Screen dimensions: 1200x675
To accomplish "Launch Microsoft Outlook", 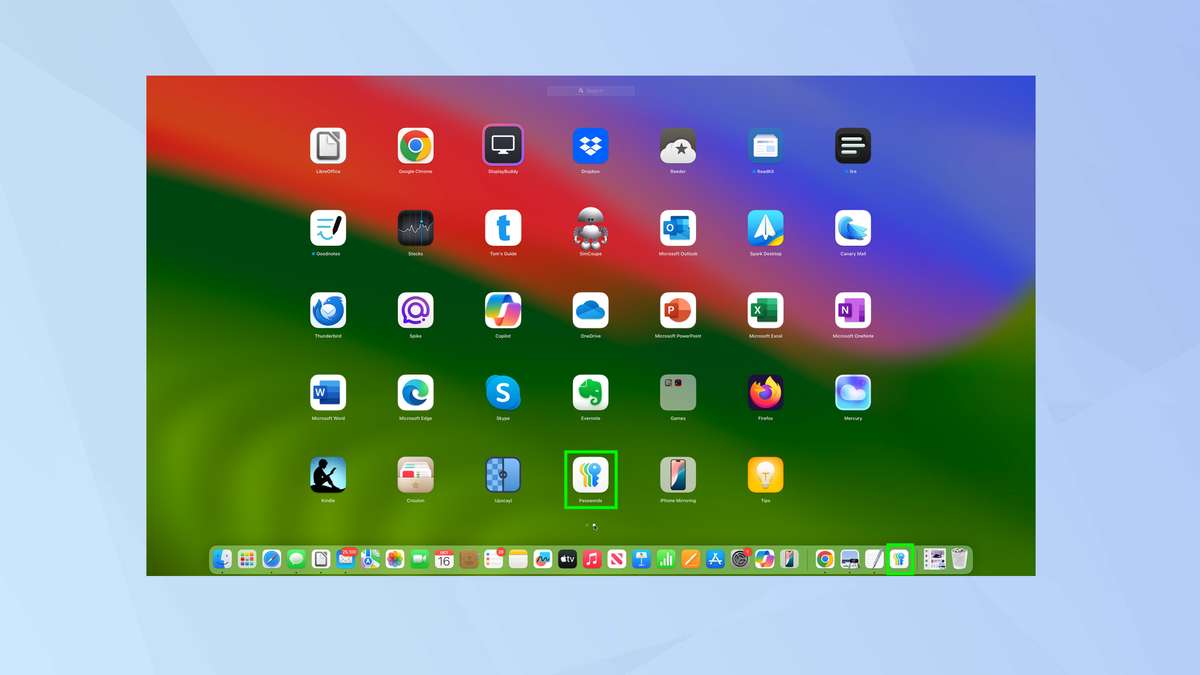I will pyautogui.click(x=678, y=227).
